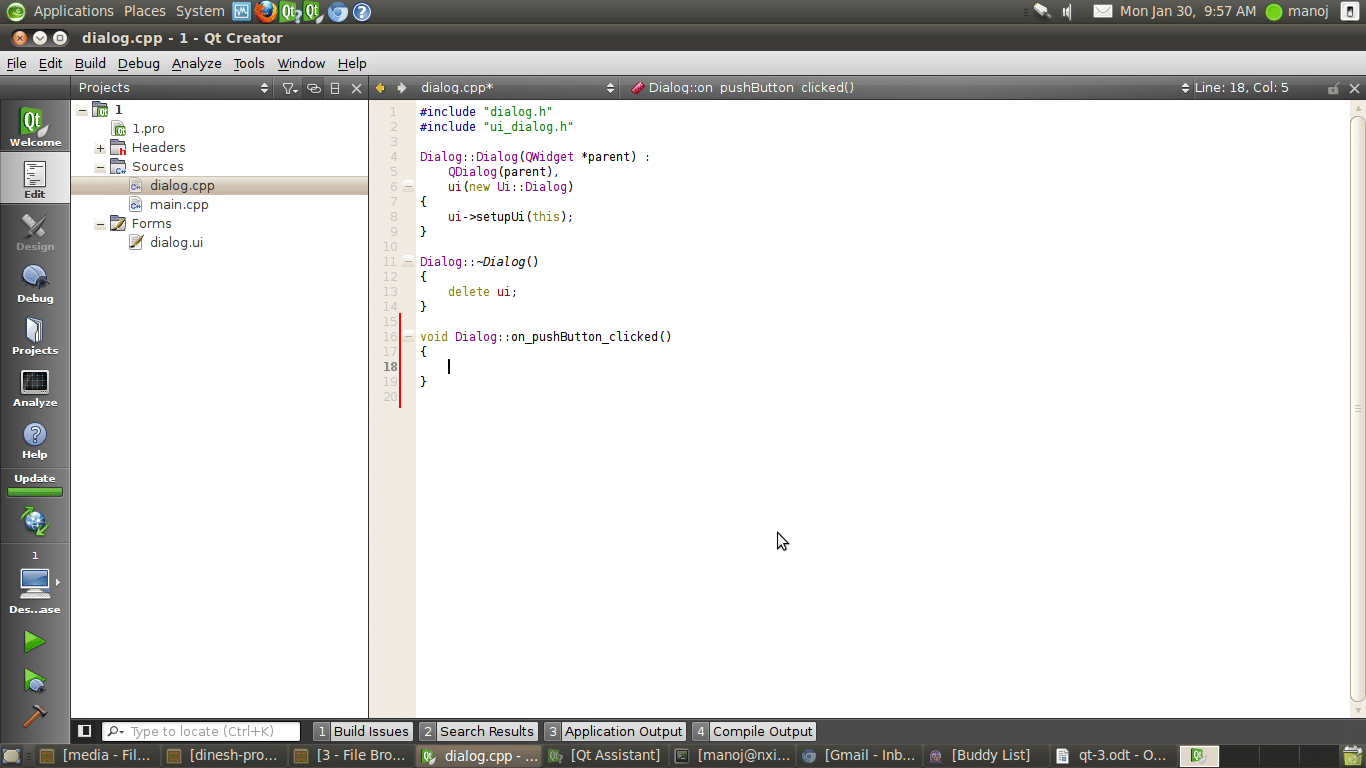Click the Update globe icon
This screenshot has height=768, width=1366.
pyautogui.click(x=35, y=521)
